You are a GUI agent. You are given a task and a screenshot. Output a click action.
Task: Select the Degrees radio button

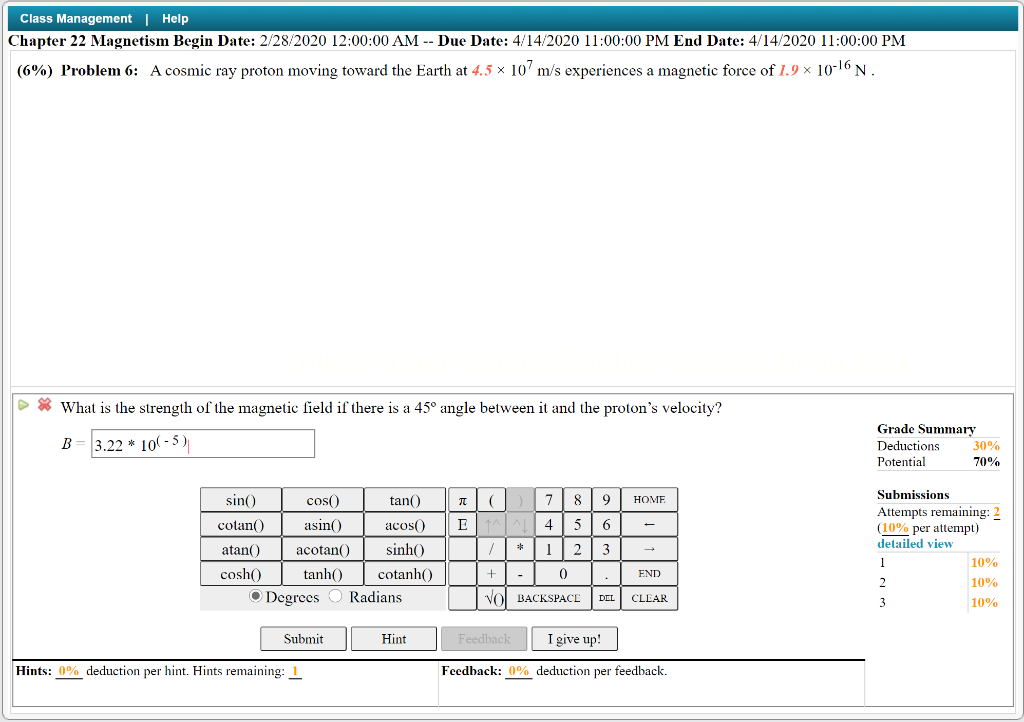[x=256, y=596]
